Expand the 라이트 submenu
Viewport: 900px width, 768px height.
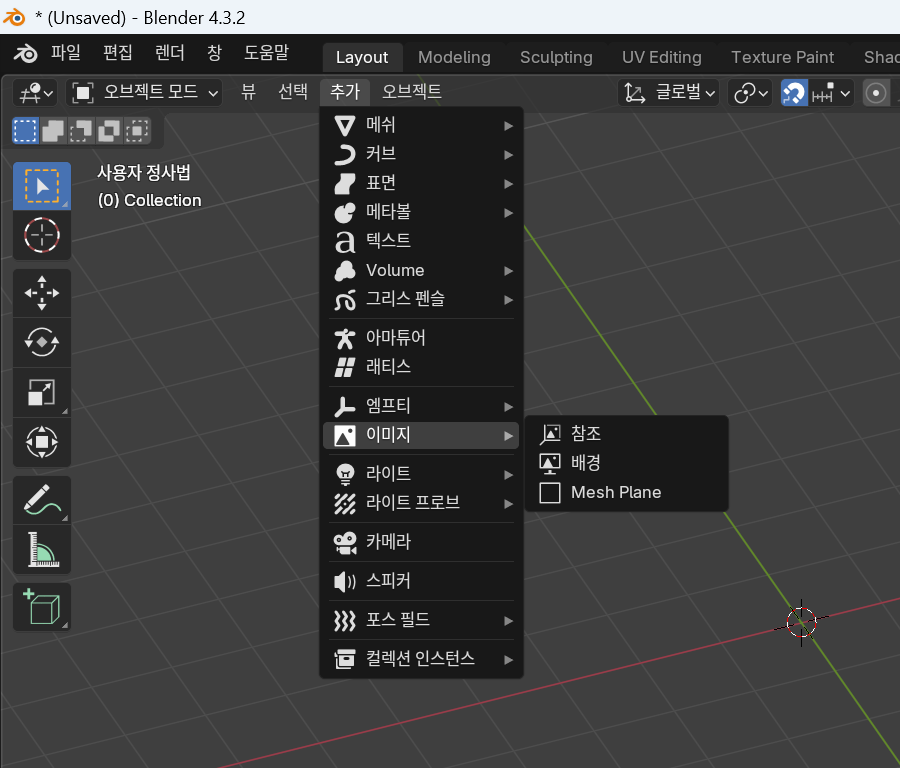point(421,474)
